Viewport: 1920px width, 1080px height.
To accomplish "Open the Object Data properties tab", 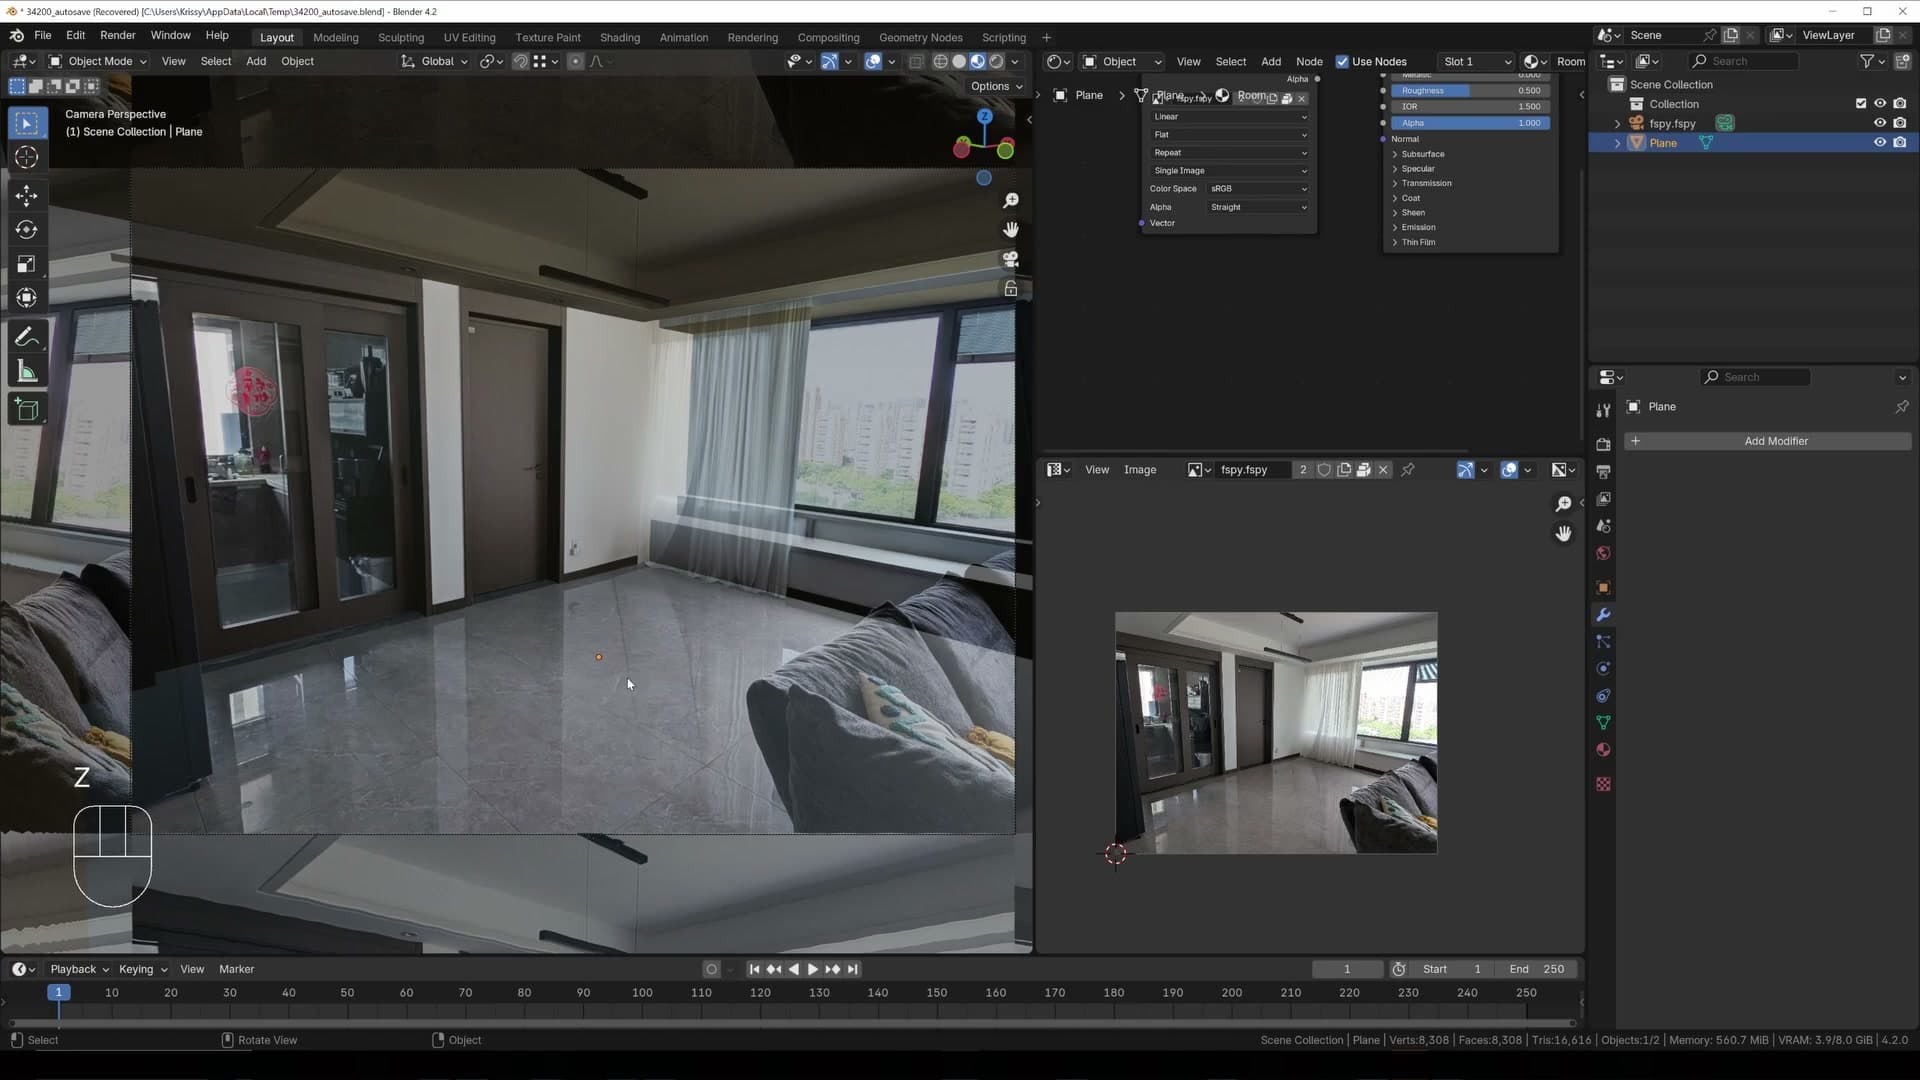I will [1603, 723].
